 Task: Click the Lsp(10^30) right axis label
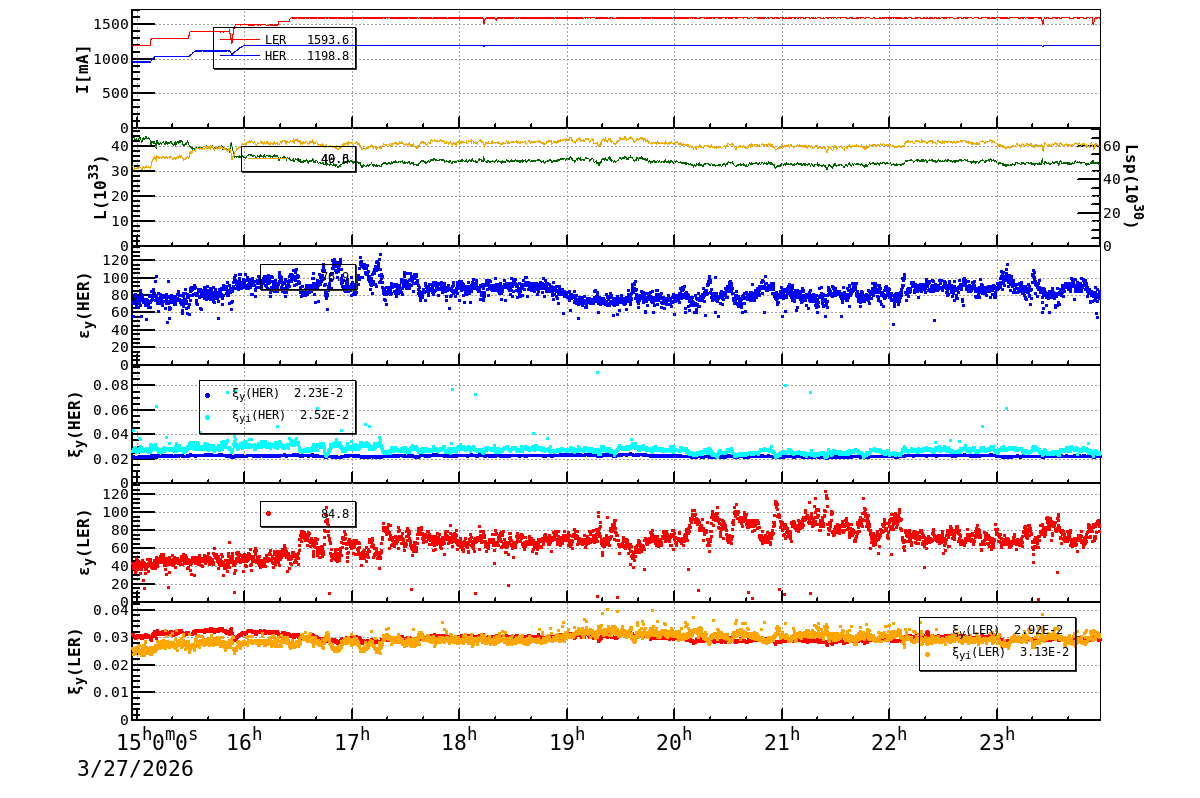pos(1133,186)
